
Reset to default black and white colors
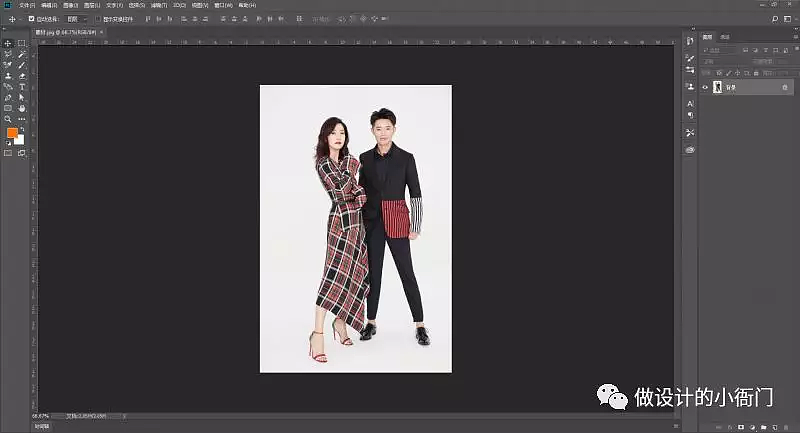[x=8, y=143]
